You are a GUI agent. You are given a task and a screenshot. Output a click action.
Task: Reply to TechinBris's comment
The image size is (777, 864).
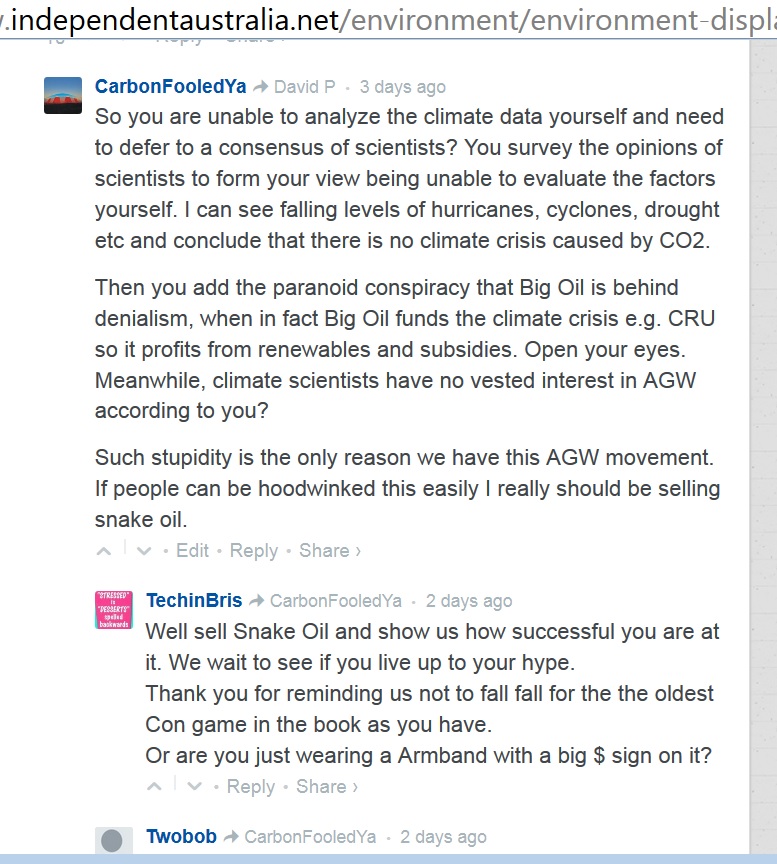pyautogui.click(x=251, y=786)
